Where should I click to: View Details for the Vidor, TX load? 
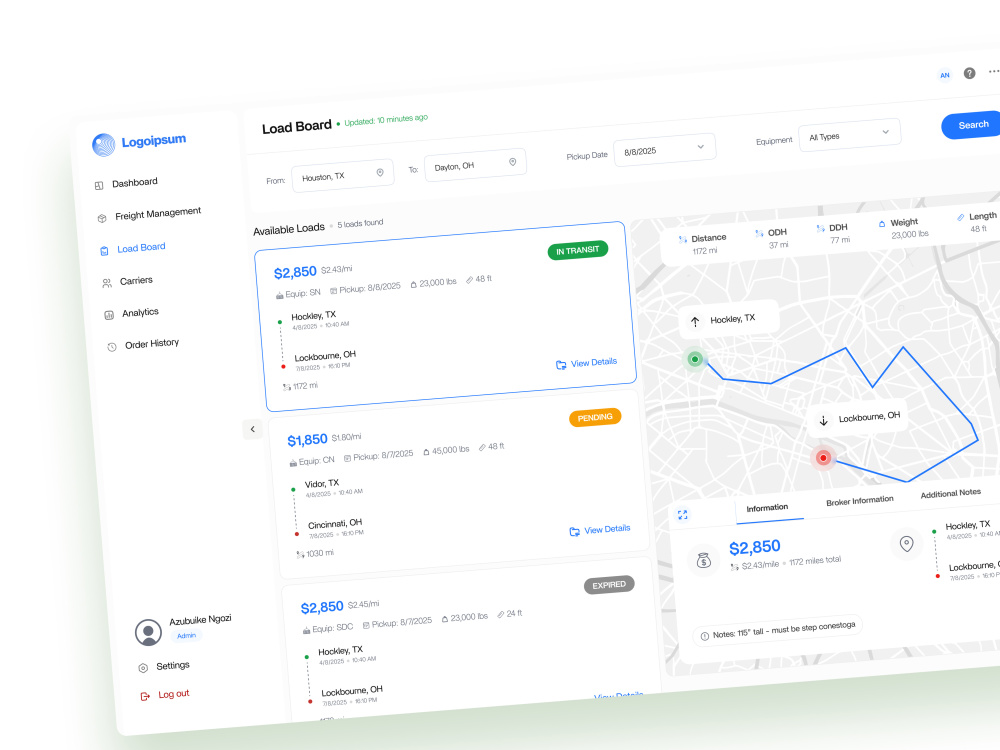coord(600,530)
